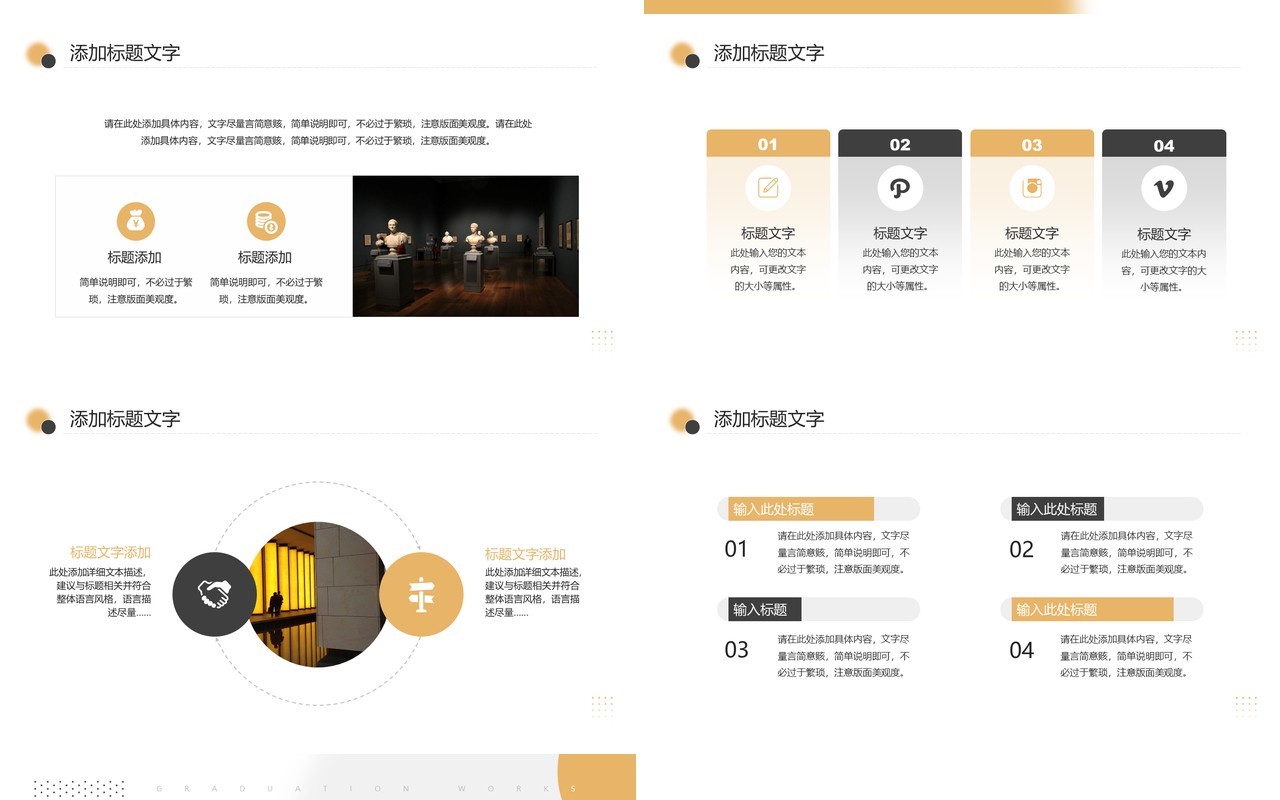Select 标题添加 text under the money bag icon

[x=135, y=257]
